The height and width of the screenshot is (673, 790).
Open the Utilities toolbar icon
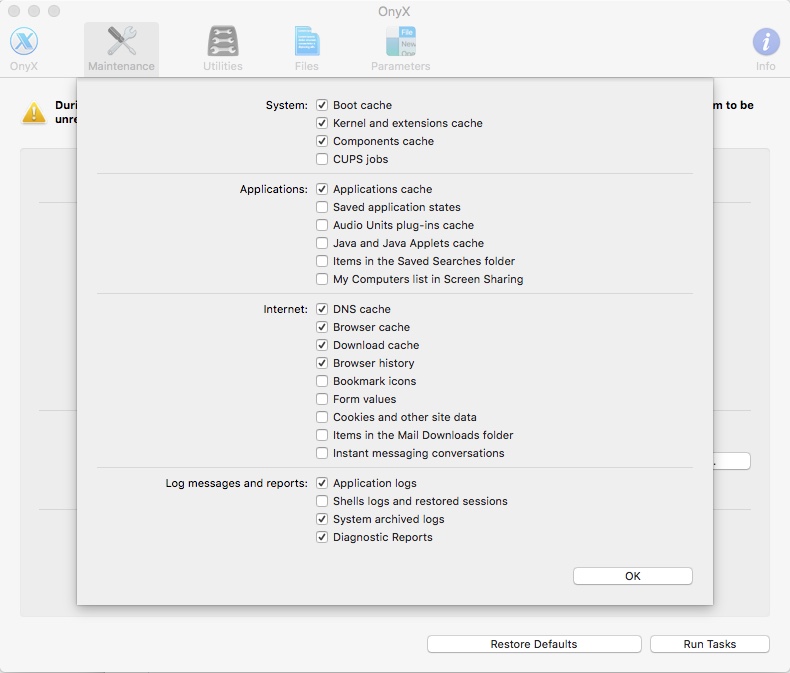[223, 41]
